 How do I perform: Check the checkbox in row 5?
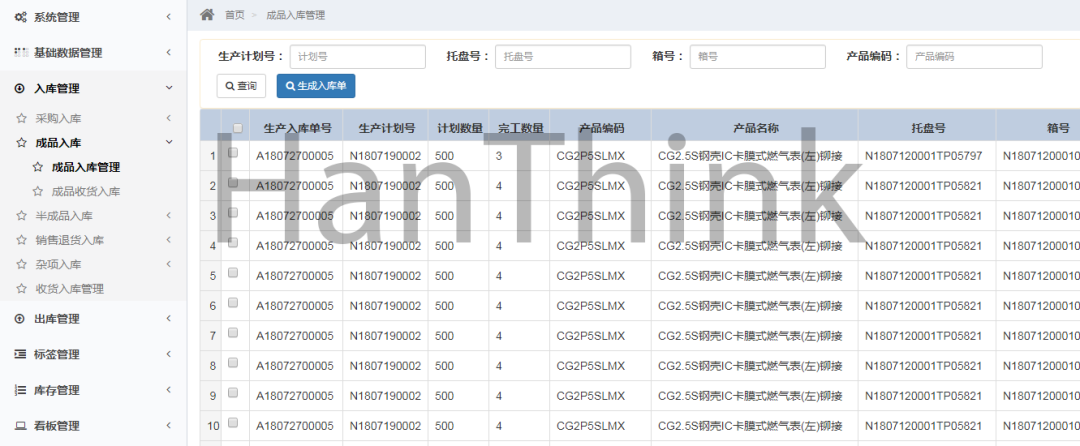[233, 273]
